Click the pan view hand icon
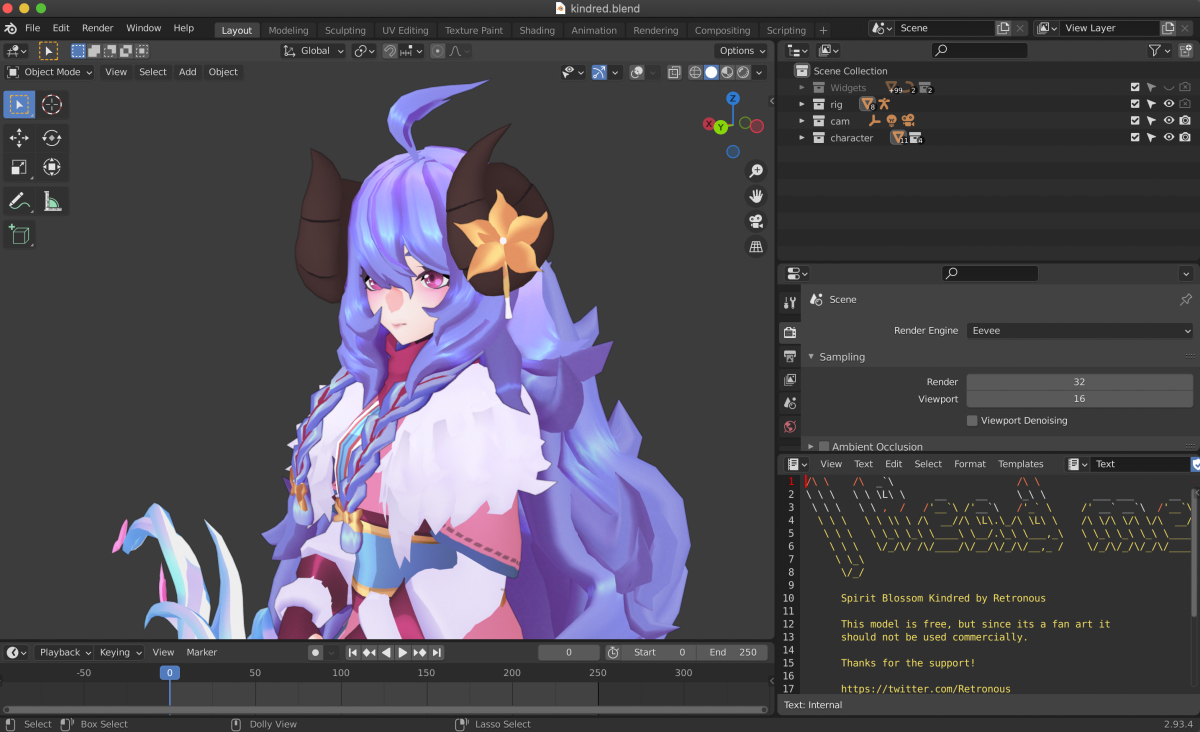 (756, 196)
